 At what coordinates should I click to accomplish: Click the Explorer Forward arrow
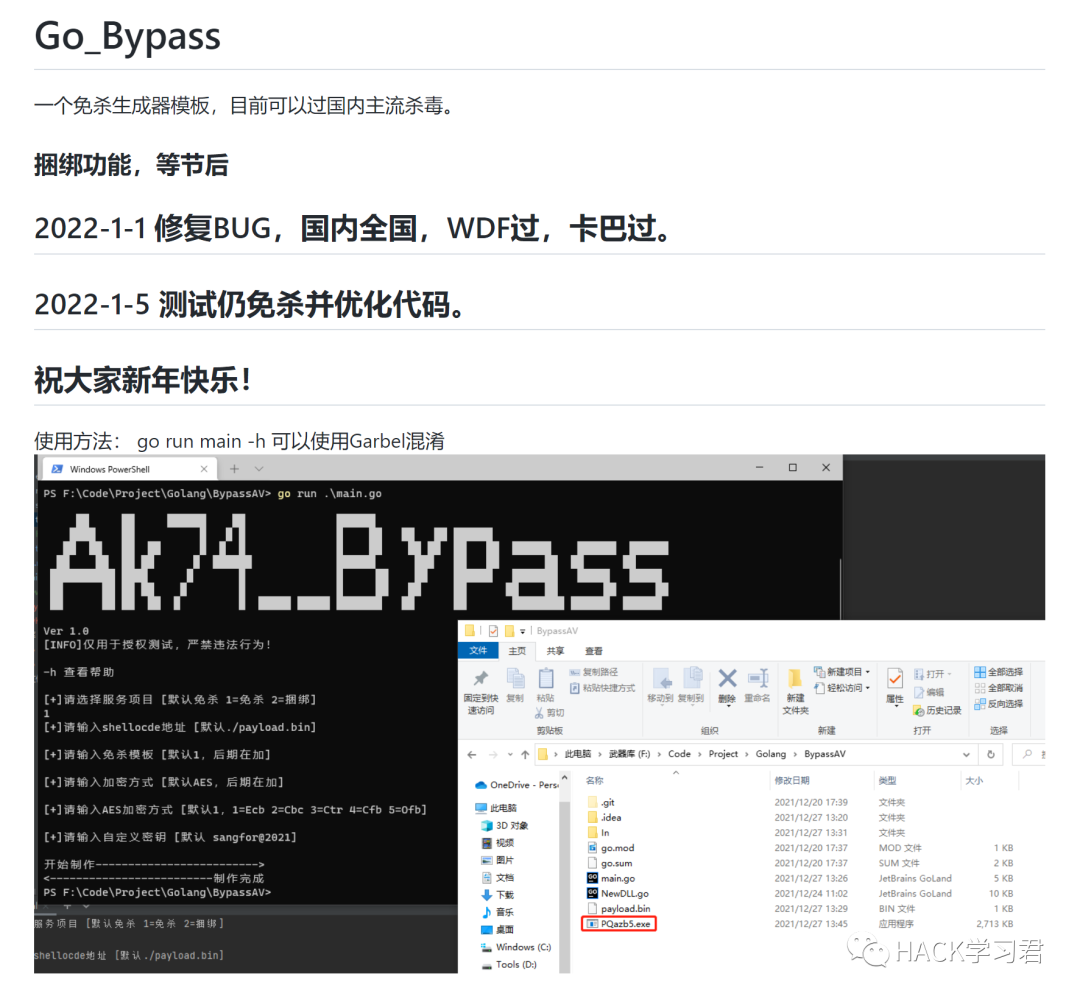(493, 754)
